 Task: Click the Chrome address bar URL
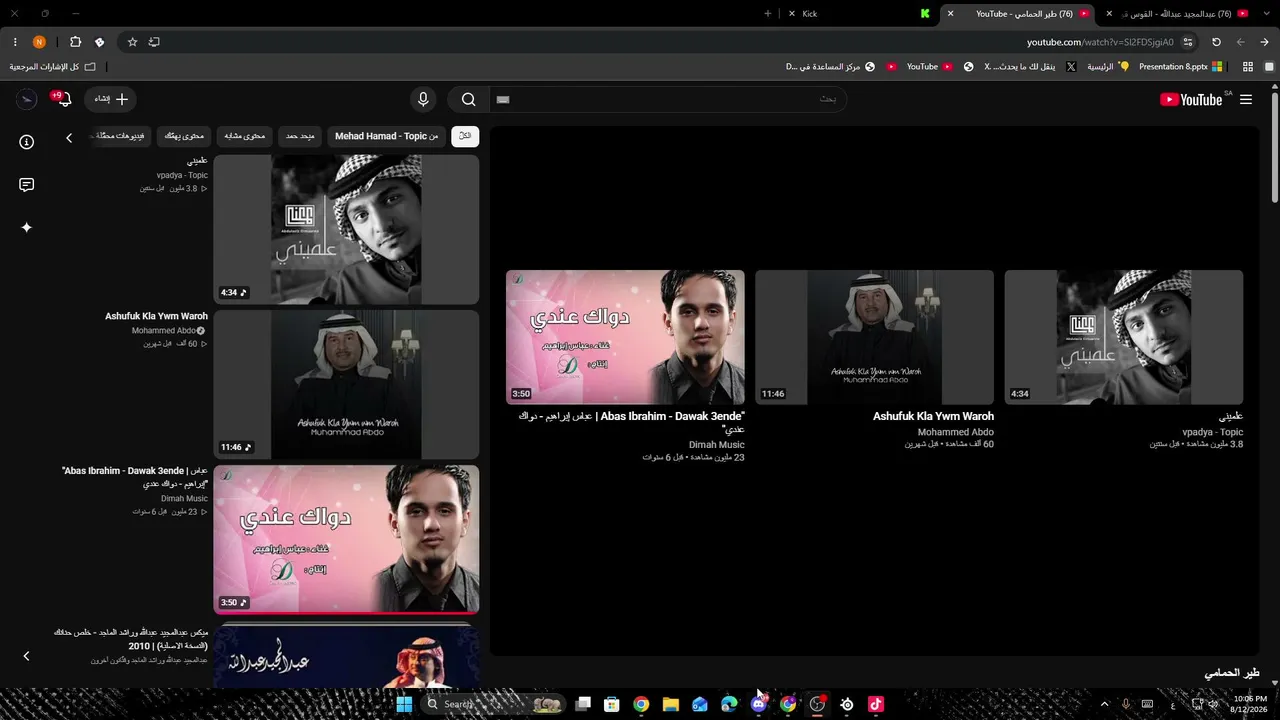(1100, 42)
